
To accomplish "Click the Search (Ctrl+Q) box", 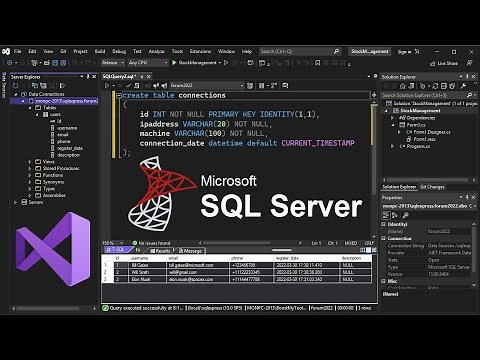I will coord(299,51).
